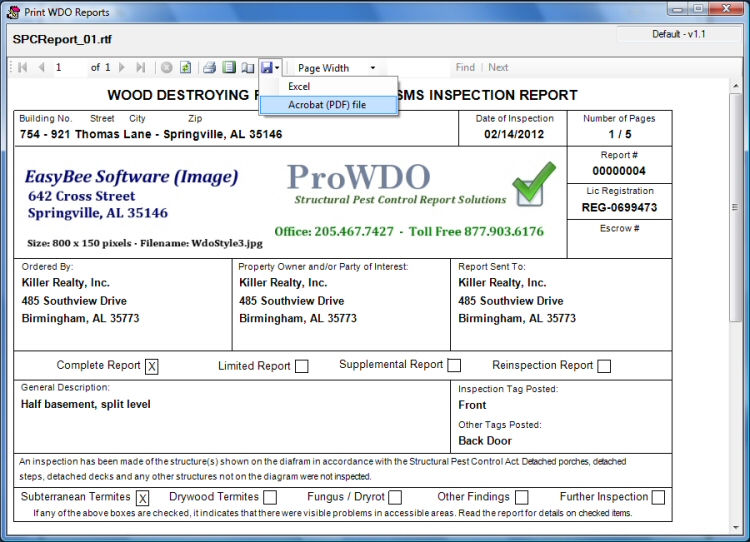Maximize the Print WDO Reports window
Viewport: 750px width, 542px height.
pyautogui.click(x=699, y=9)
